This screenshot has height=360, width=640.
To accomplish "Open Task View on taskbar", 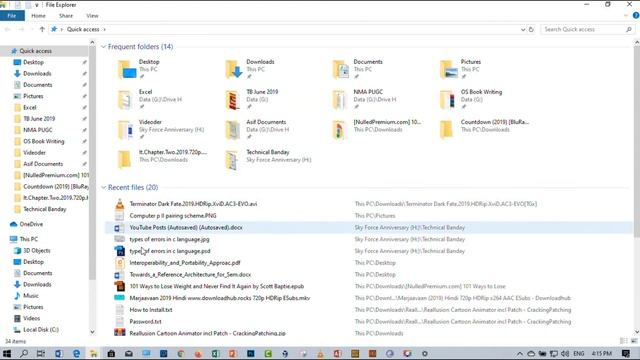I will (41, 353).
